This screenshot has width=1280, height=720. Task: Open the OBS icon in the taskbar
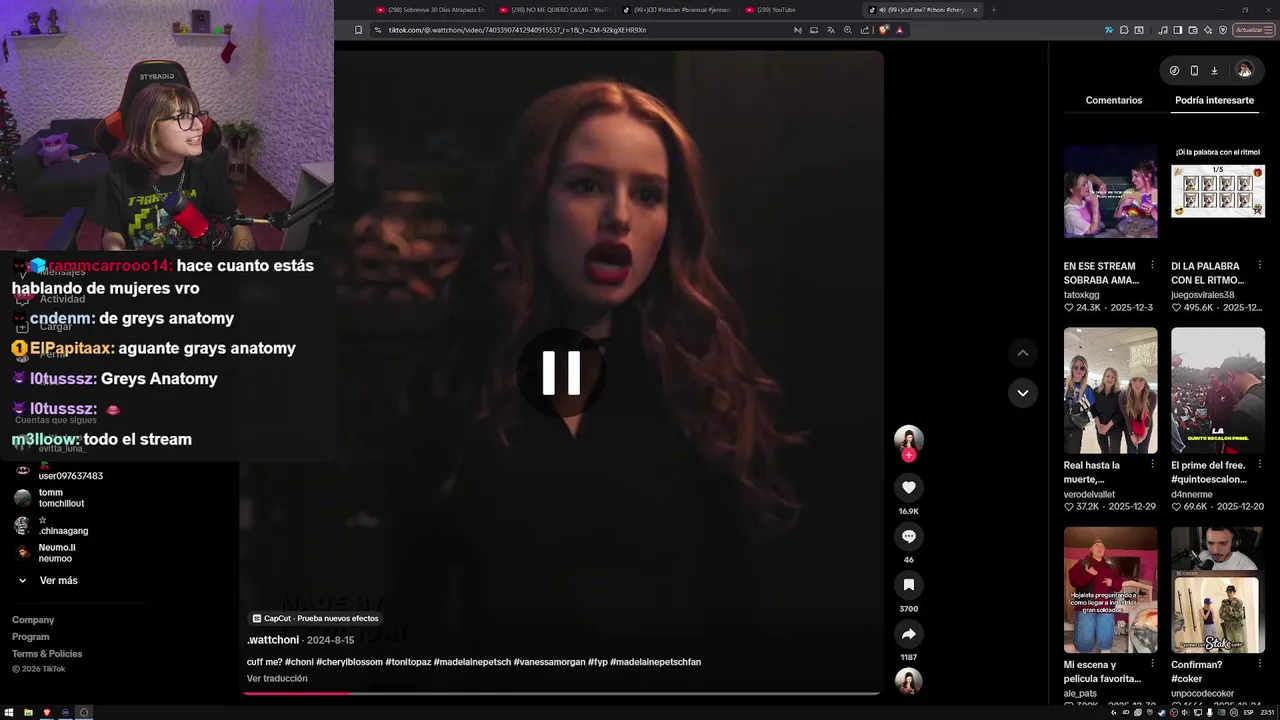(x=84, y=712)
